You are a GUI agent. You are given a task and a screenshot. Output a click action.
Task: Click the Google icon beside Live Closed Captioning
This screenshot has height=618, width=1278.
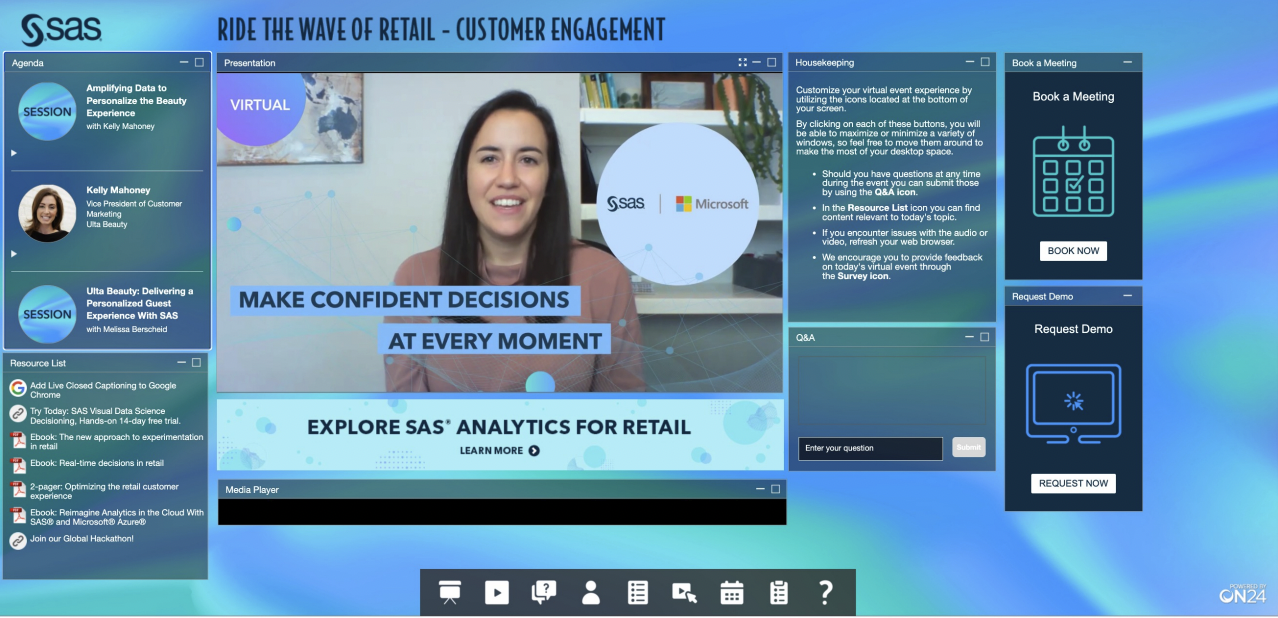(18, 388)
